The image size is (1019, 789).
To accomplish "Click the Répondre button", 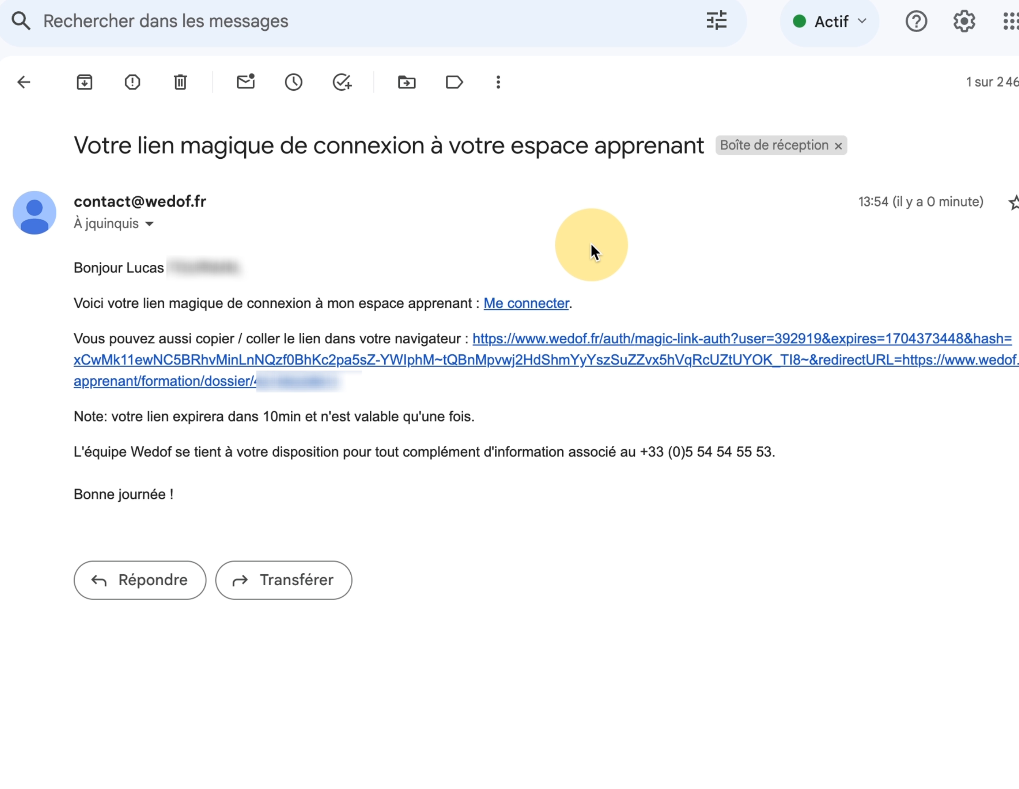I will click(x=140, y=580).
